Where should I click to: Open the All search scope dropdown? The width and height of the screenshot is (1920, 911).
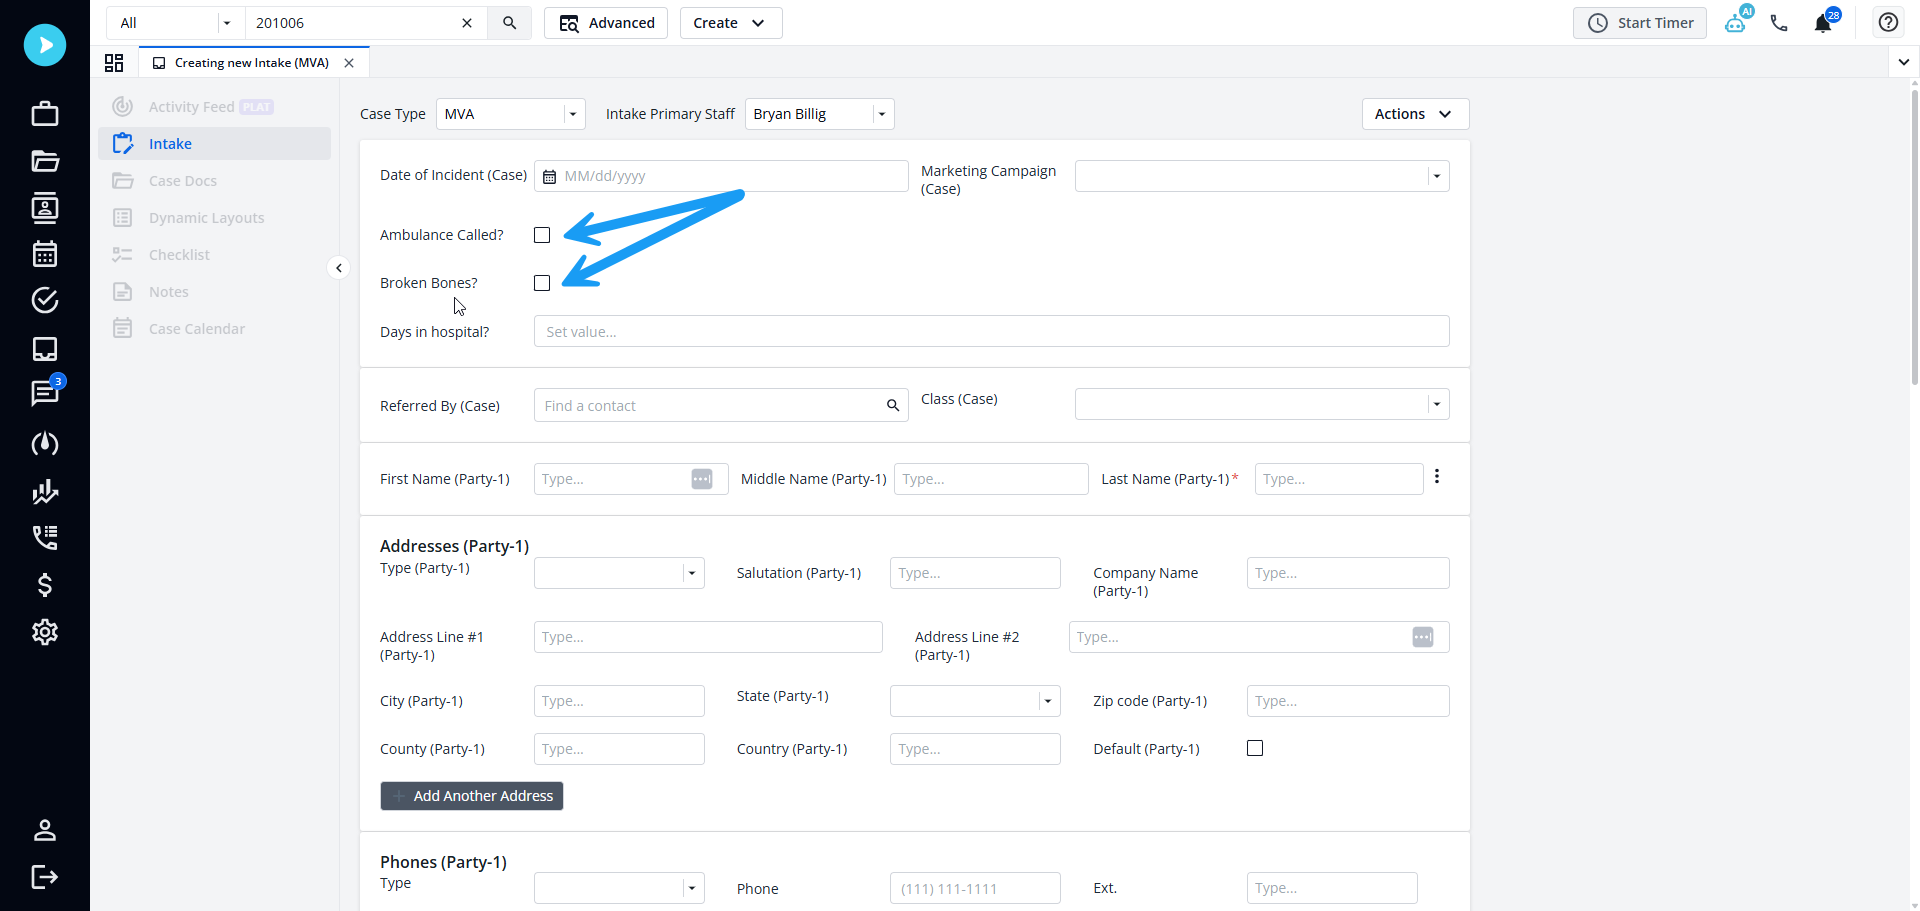pos(176,23)
